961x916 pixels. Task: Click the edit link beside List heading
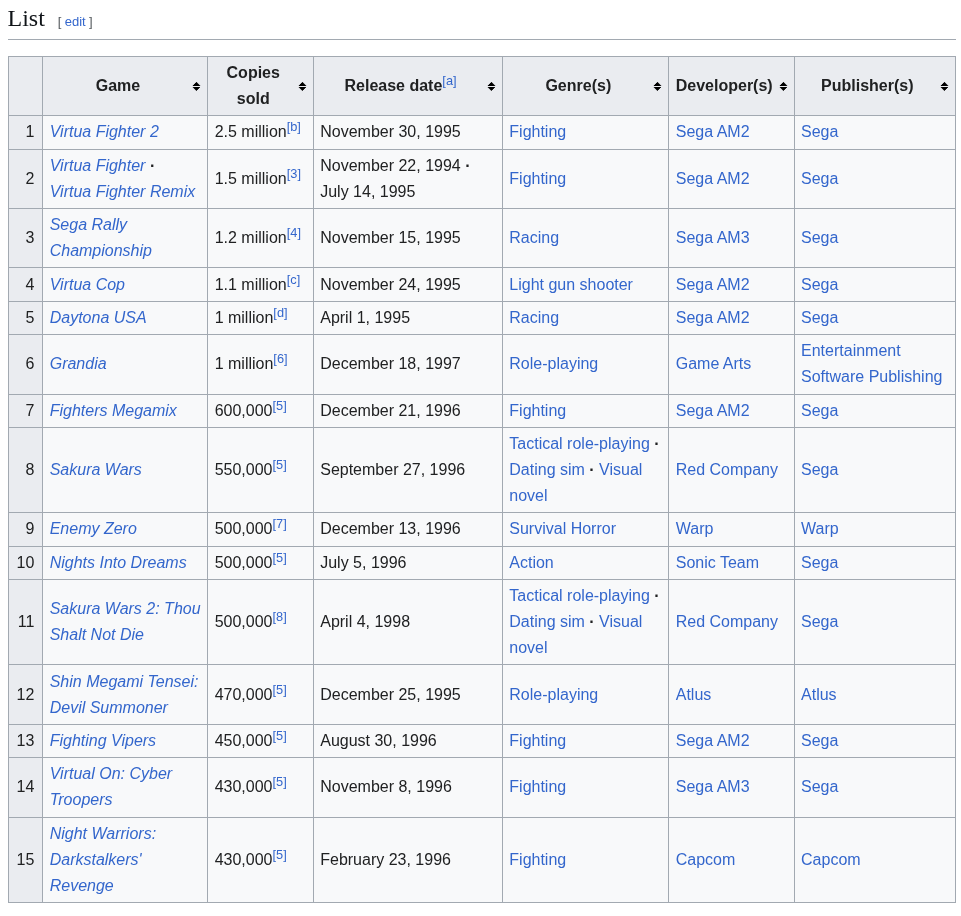tap(75, 22)
